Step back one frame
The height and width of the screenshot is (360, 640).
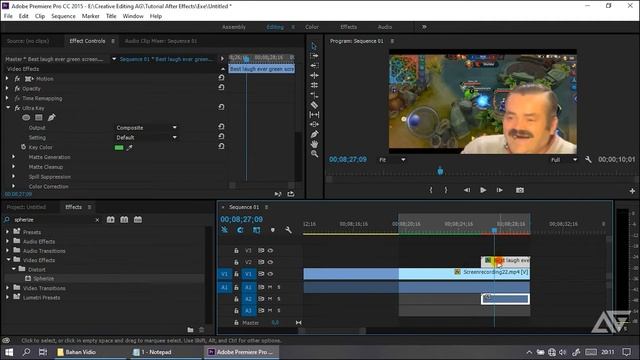[x=467, y=190]
